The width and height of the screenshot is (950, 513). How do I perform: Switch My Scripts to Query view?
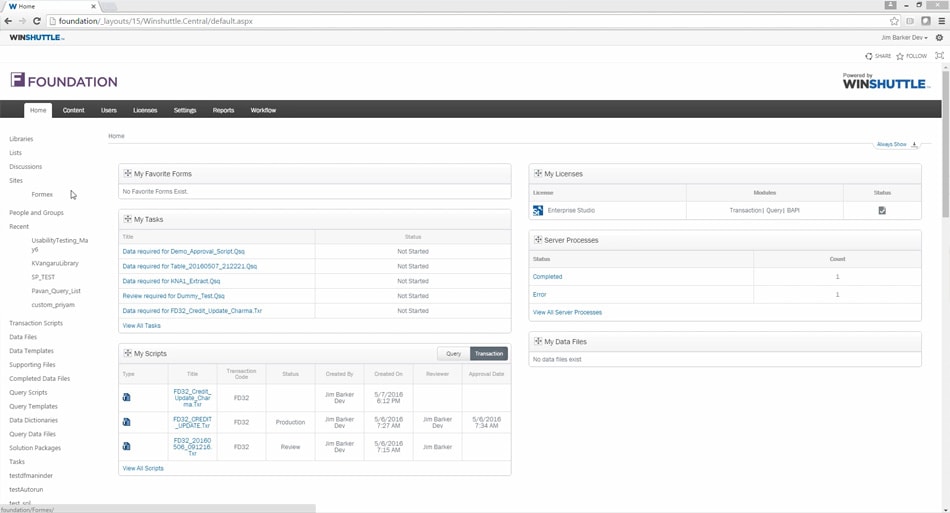pos(453,354)
